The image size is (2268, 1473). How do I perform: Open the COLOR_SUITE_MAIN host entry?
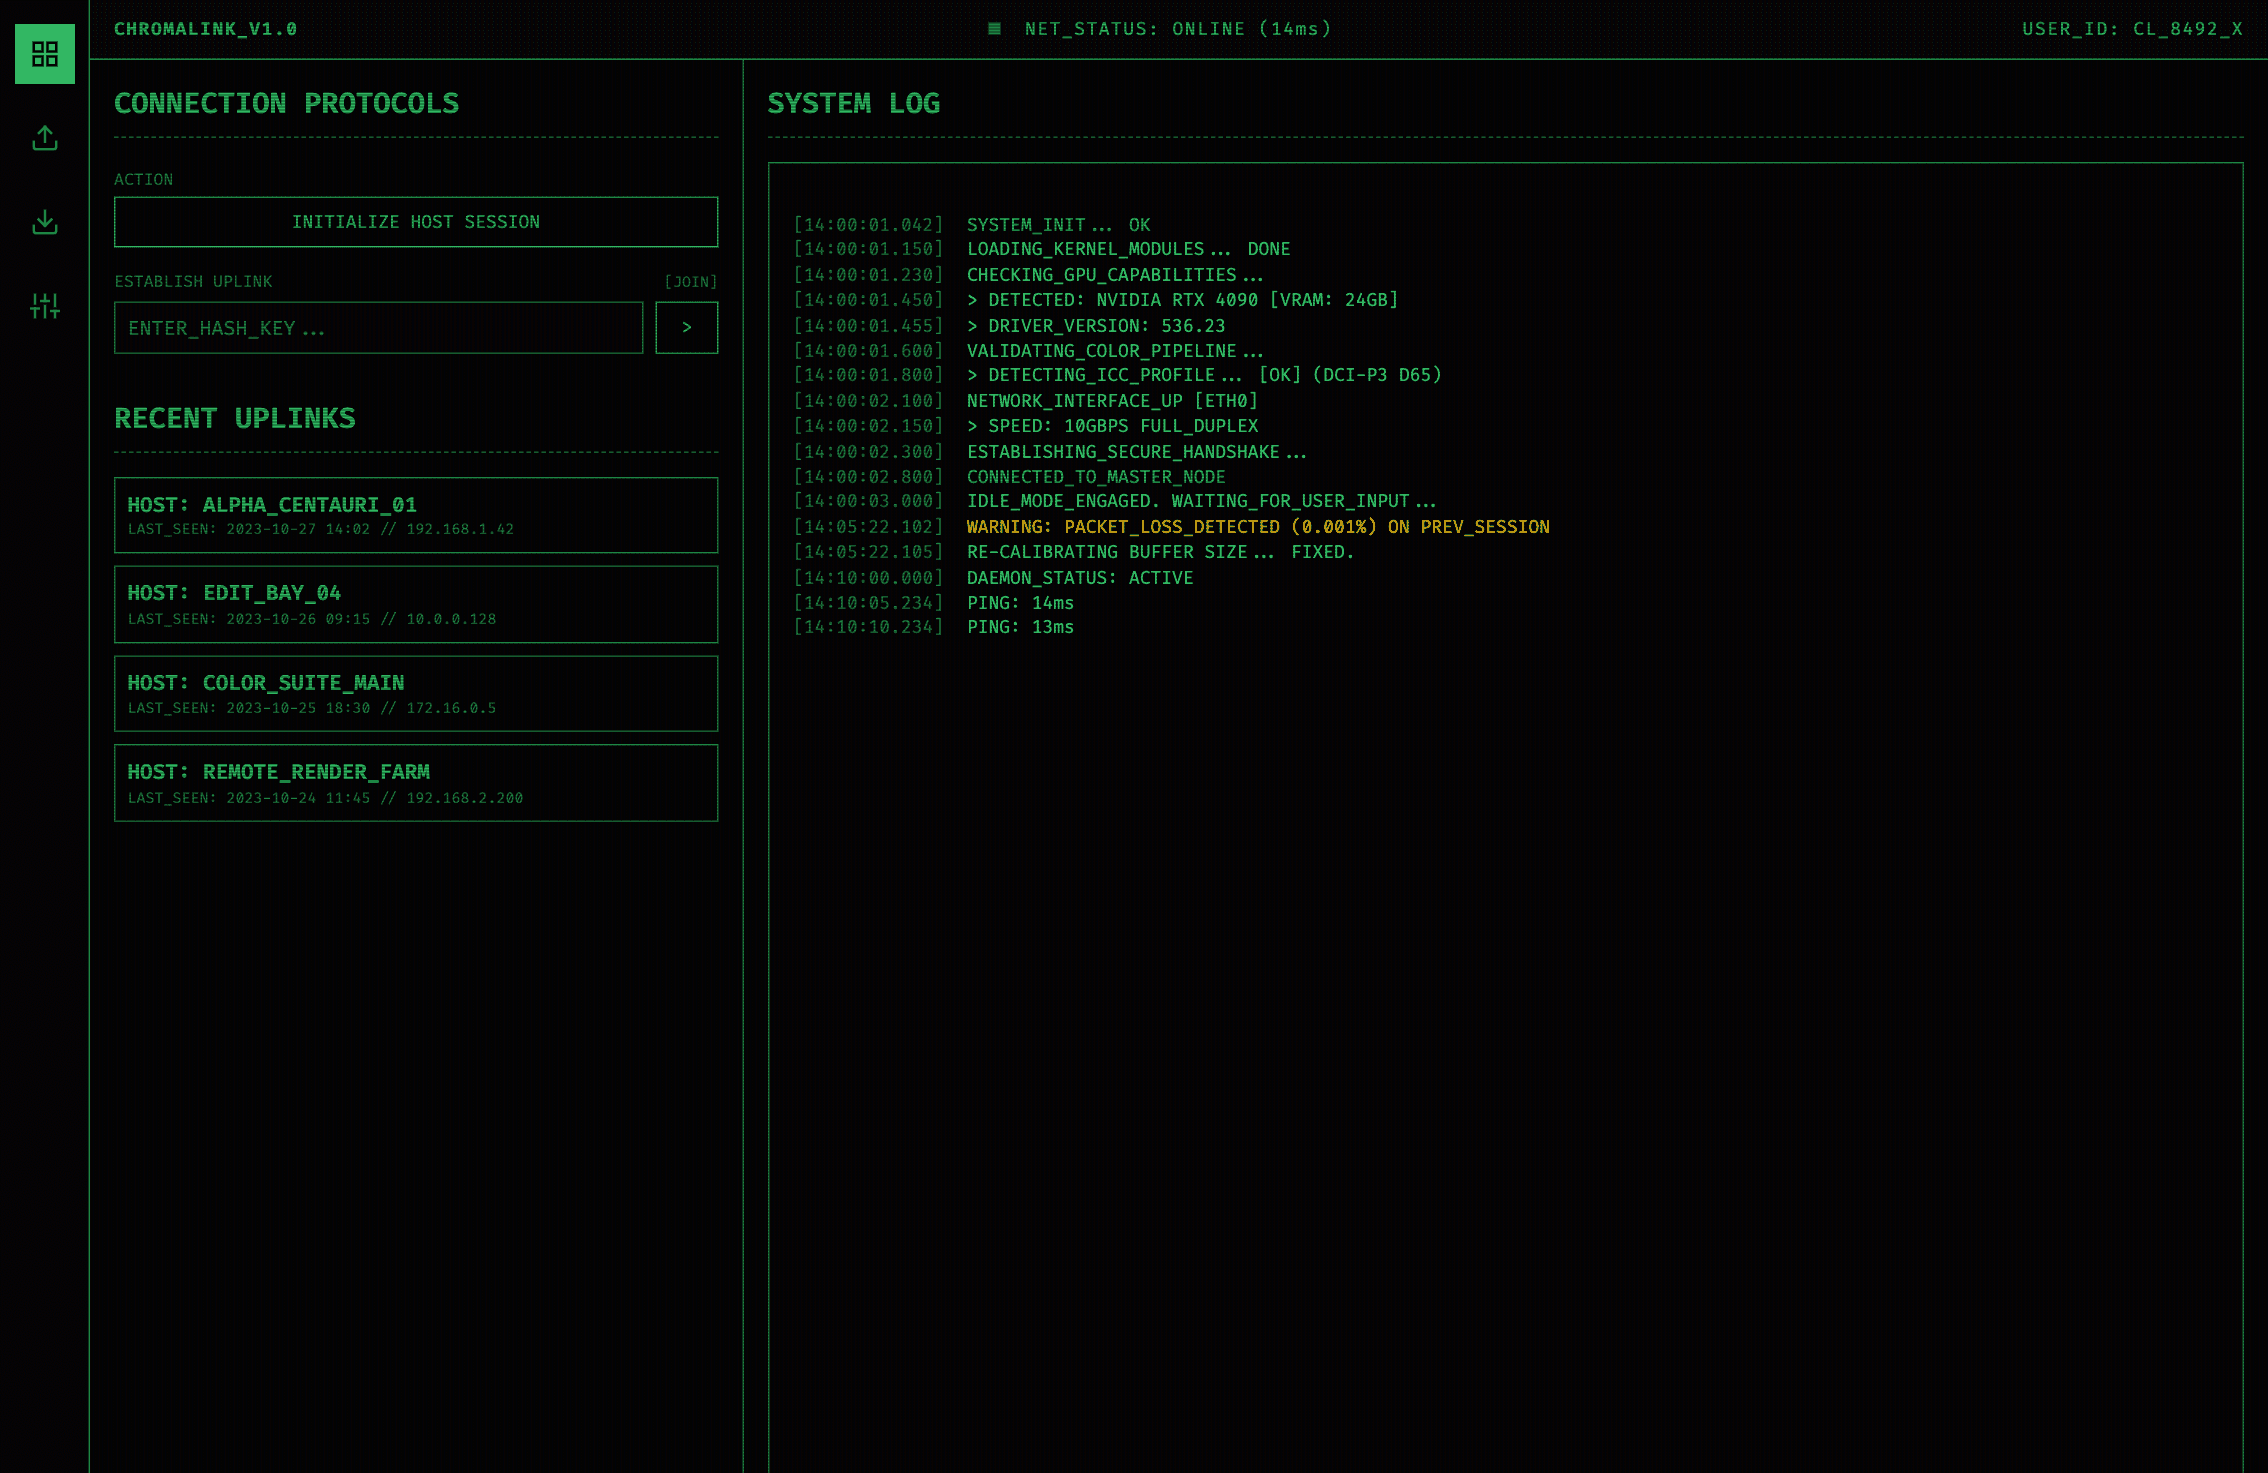point(416,694)
